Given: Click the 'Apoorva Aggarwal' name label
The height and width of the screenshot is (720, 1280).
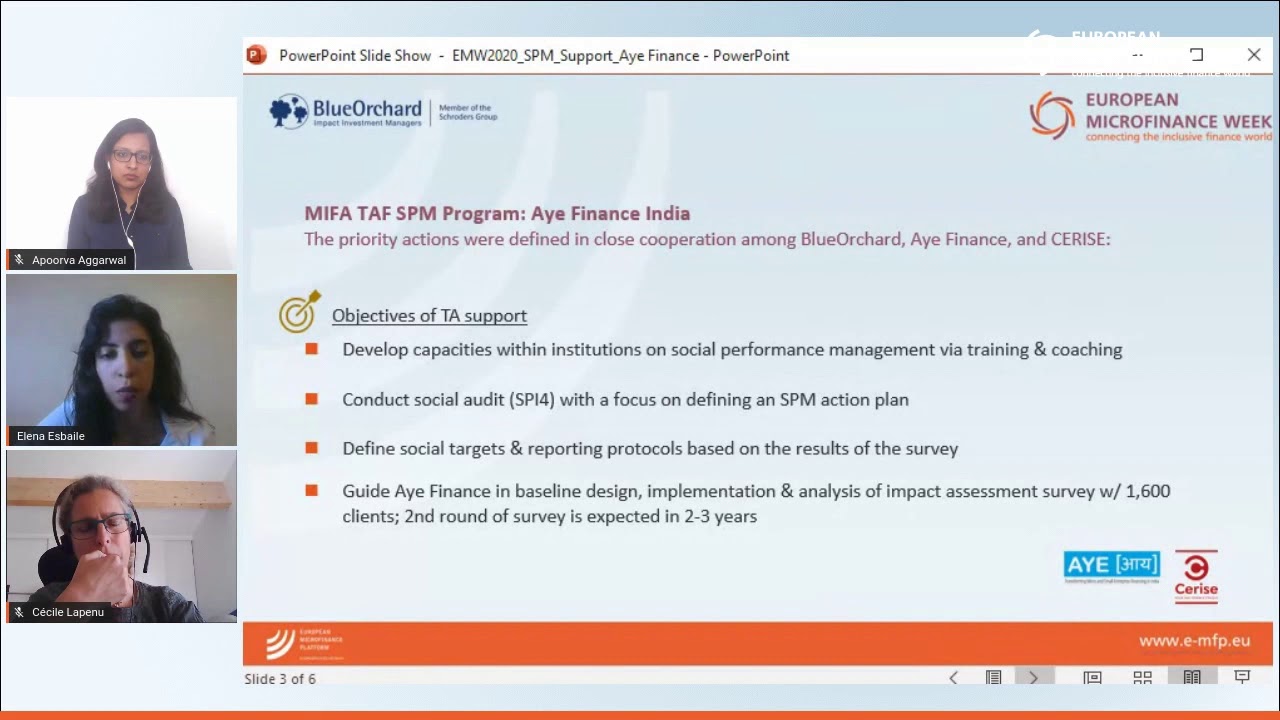Looking at the screenshot, I should [x=78, y=260].
